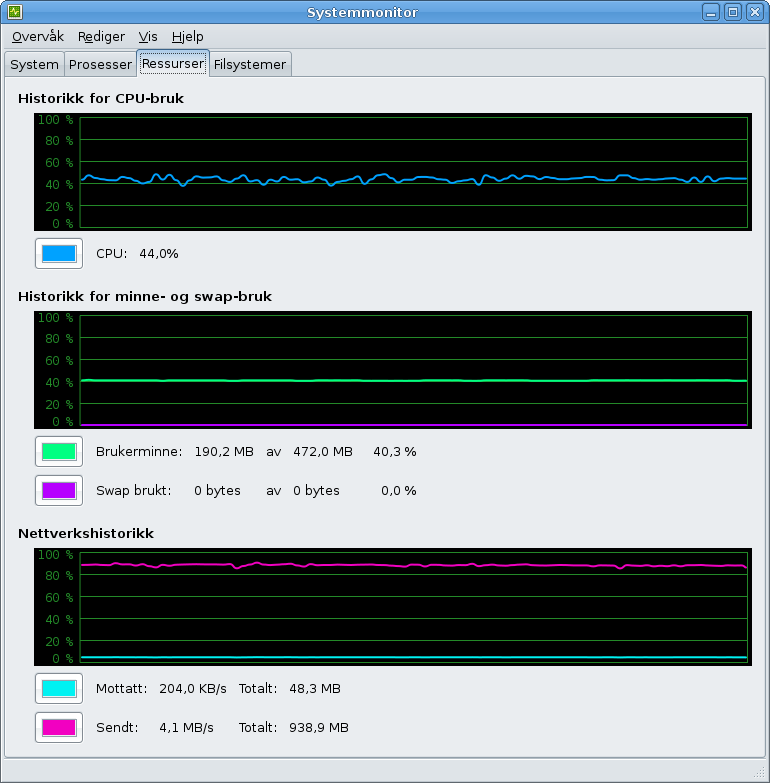Close the Systemmonitor window
The width and height of the screenshot is (770, 783).
(755, 11)
